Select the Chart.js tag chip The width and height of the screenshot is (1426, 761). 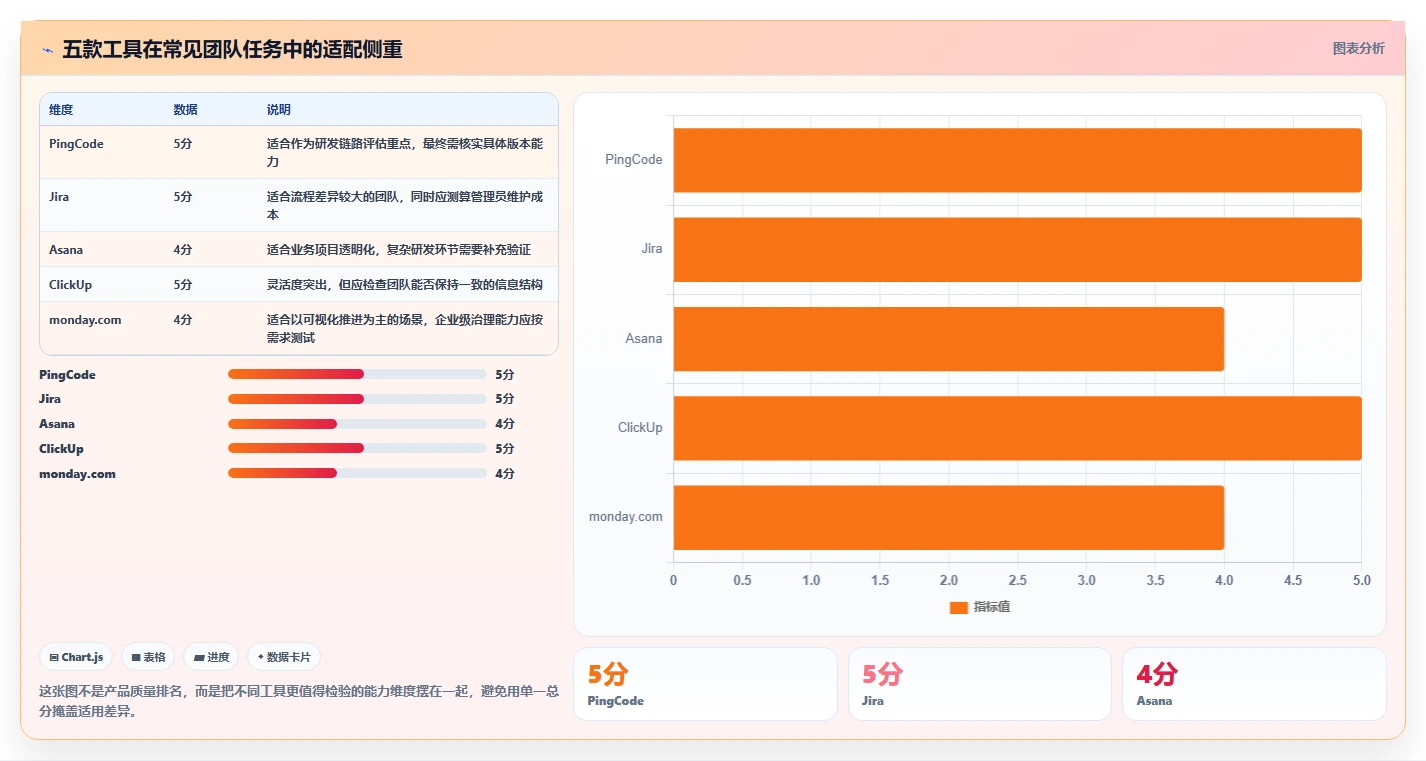point(77,657)
